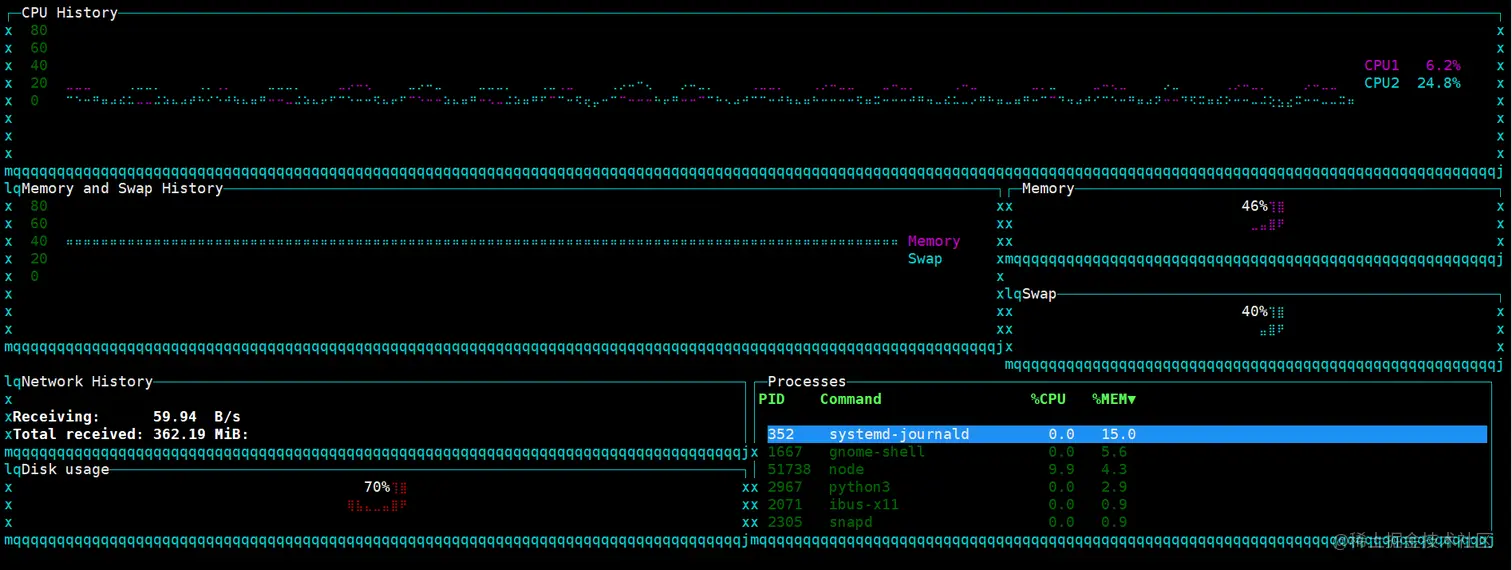Click the 9.9 %CPU value for node

1061,469
